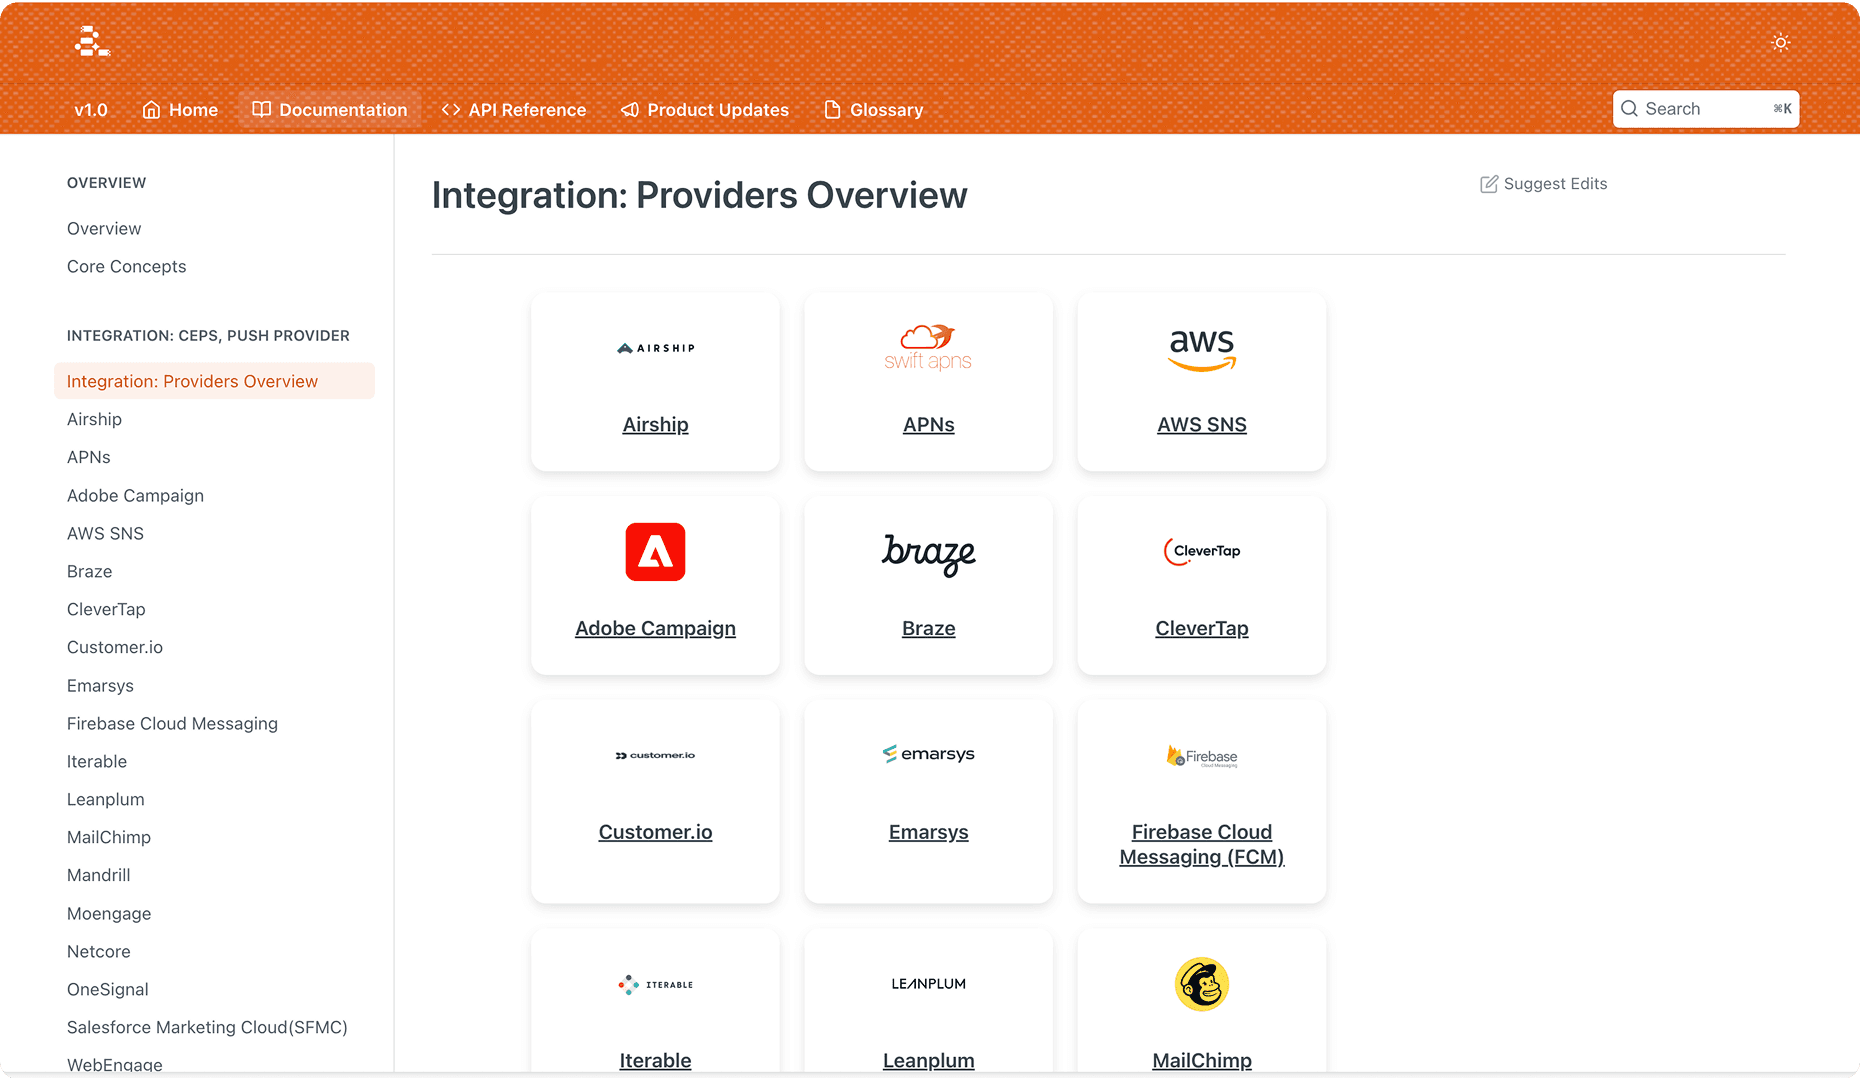Viewport: 1860px width, 1078px height.
Task: Click the aws logo image
Action: [1202, 350]
